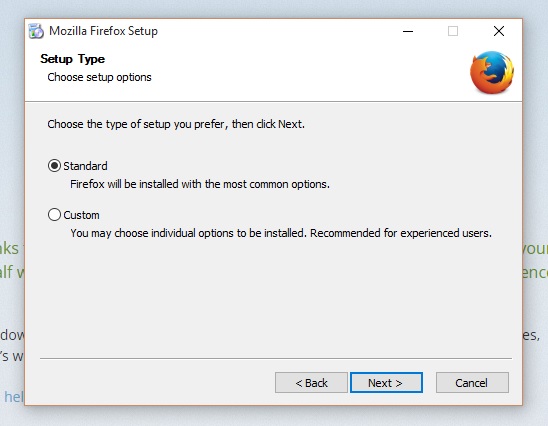Viewport: 548px width, 426px height.
Task: Continue installation with the Next button
Action: pyautogui.click(x=386, y=383)
